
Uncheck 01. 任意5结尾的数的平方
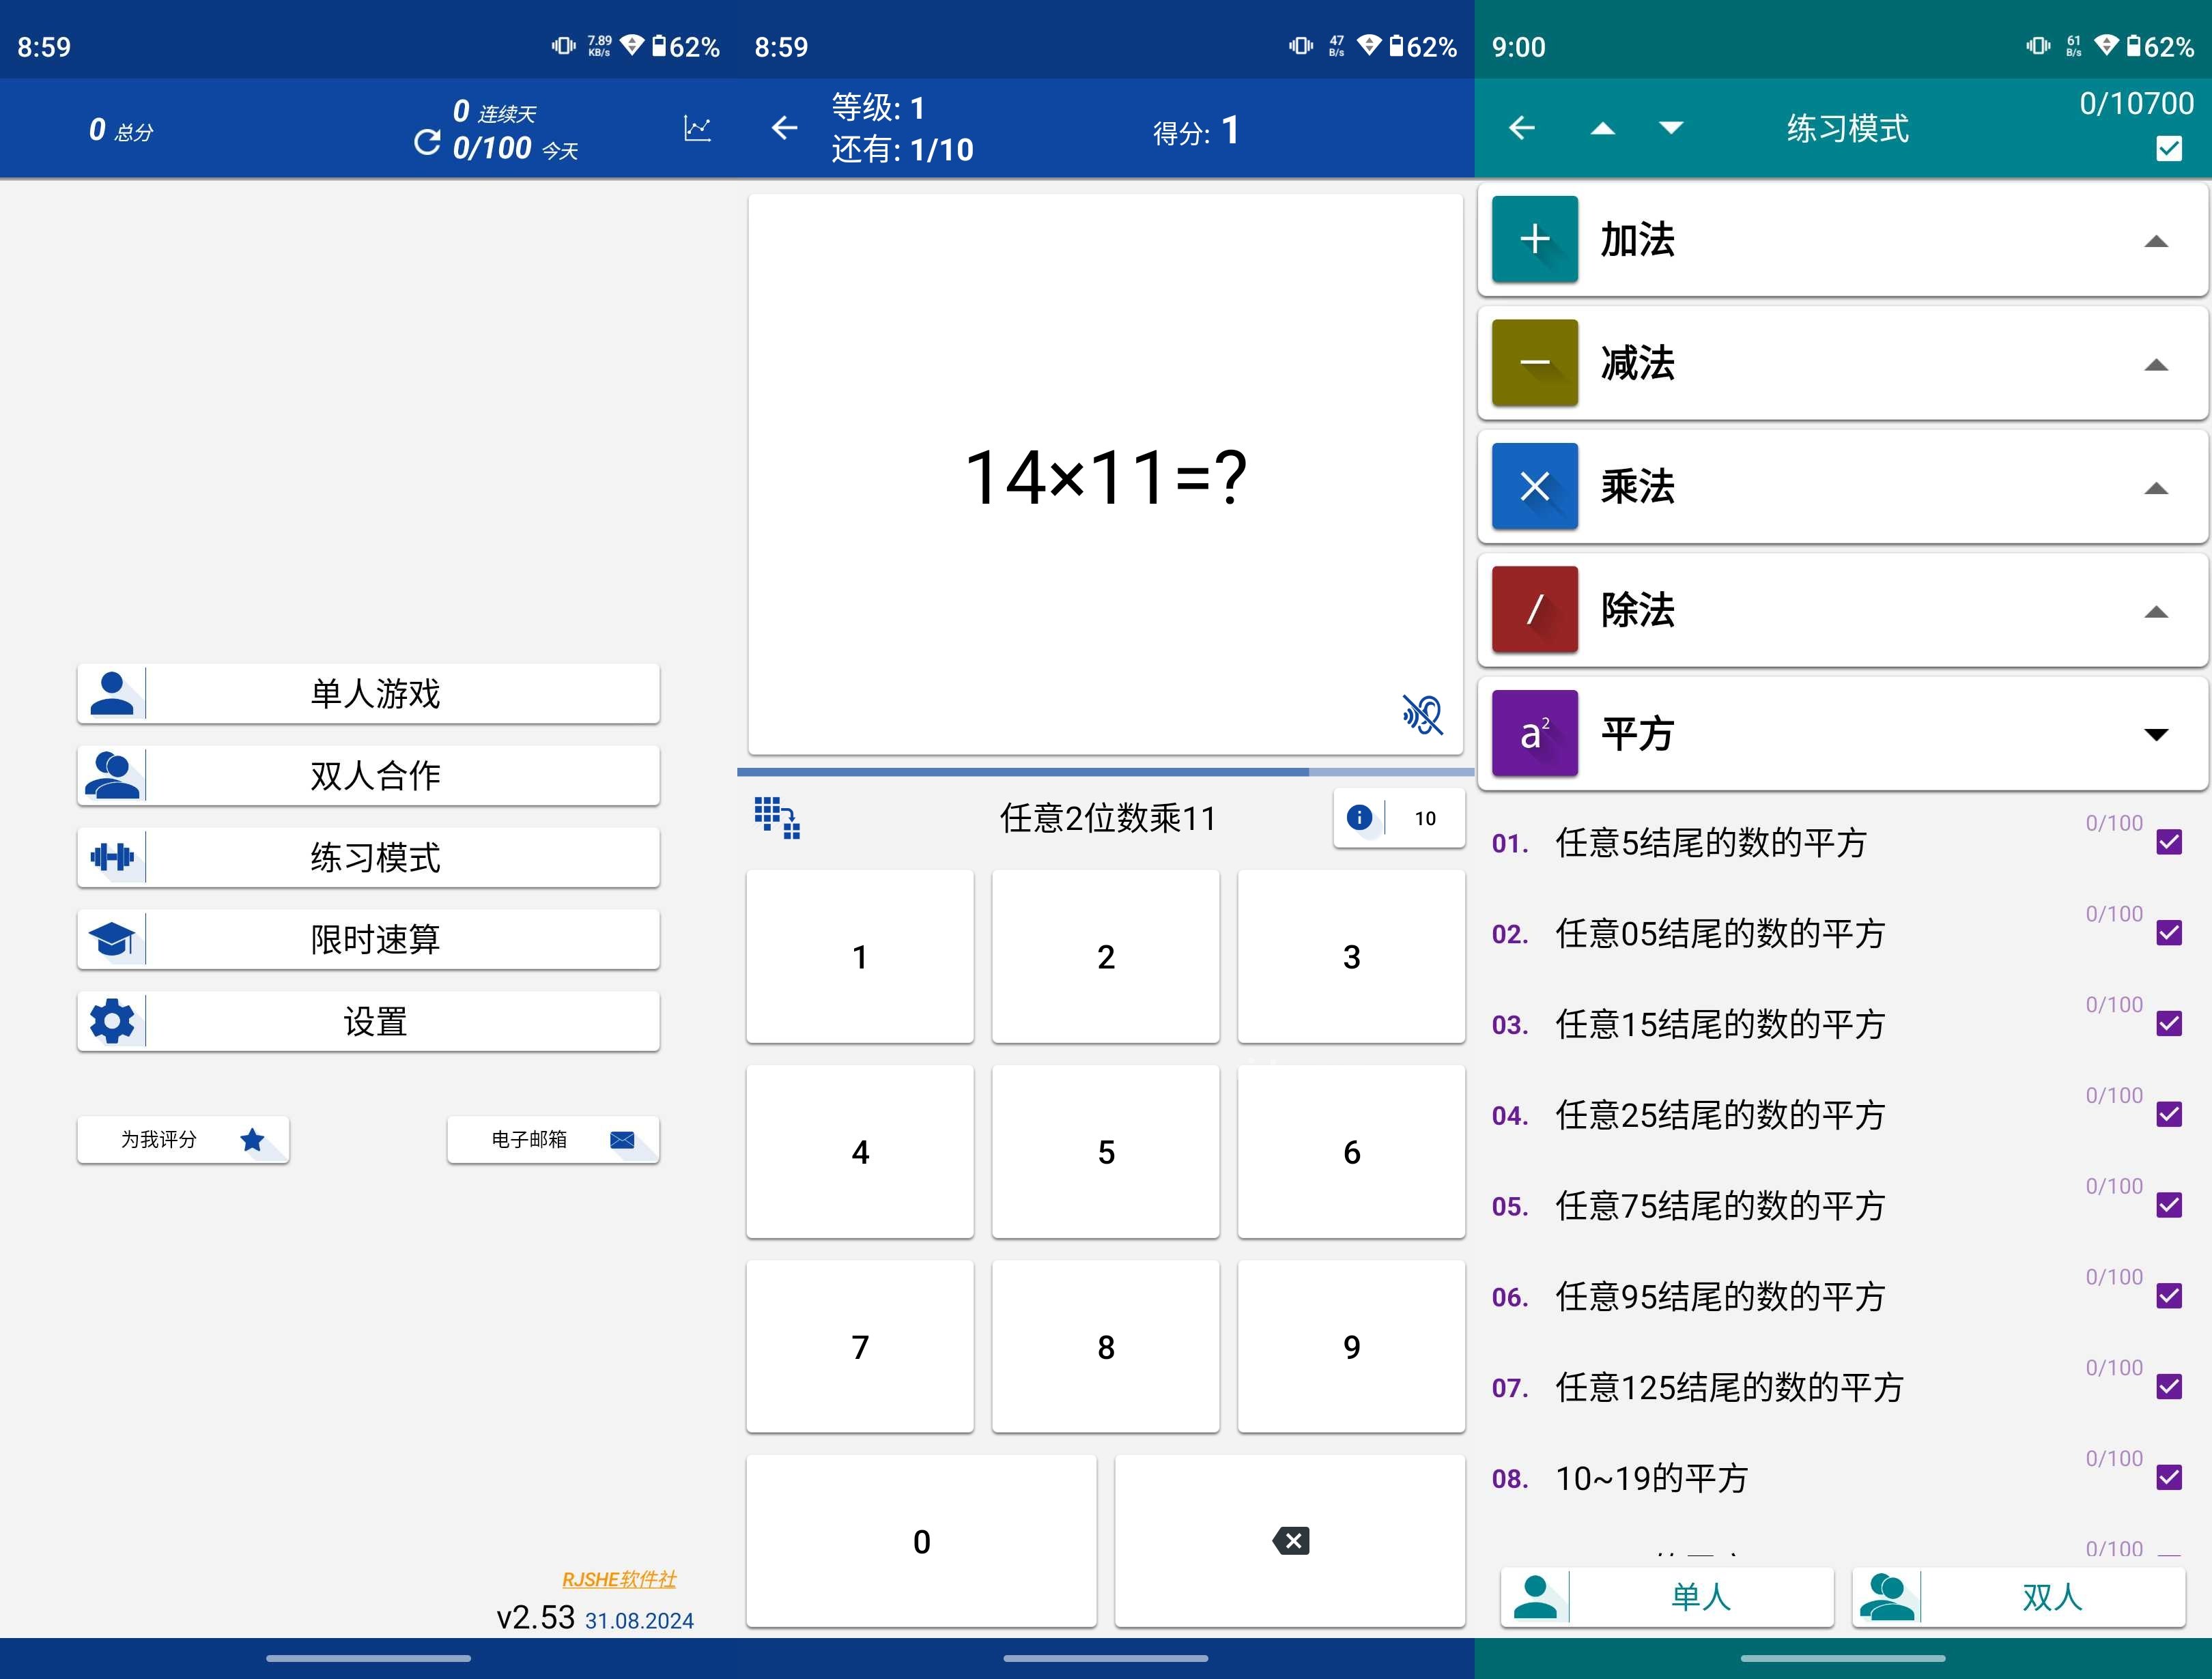(x=2169, y=842)
